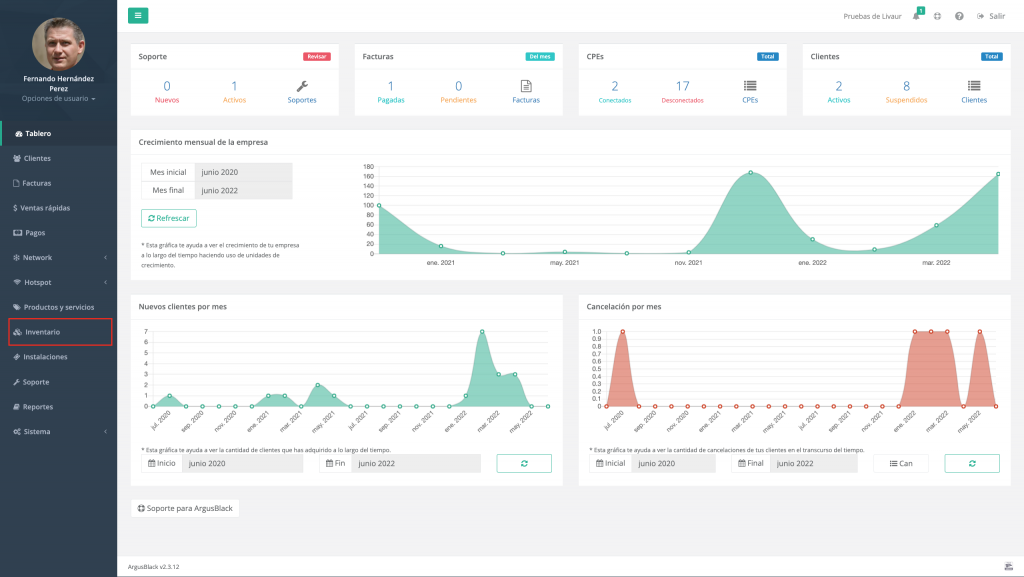Click Salir to log out
1024x577 pixels.
[991, 16]
